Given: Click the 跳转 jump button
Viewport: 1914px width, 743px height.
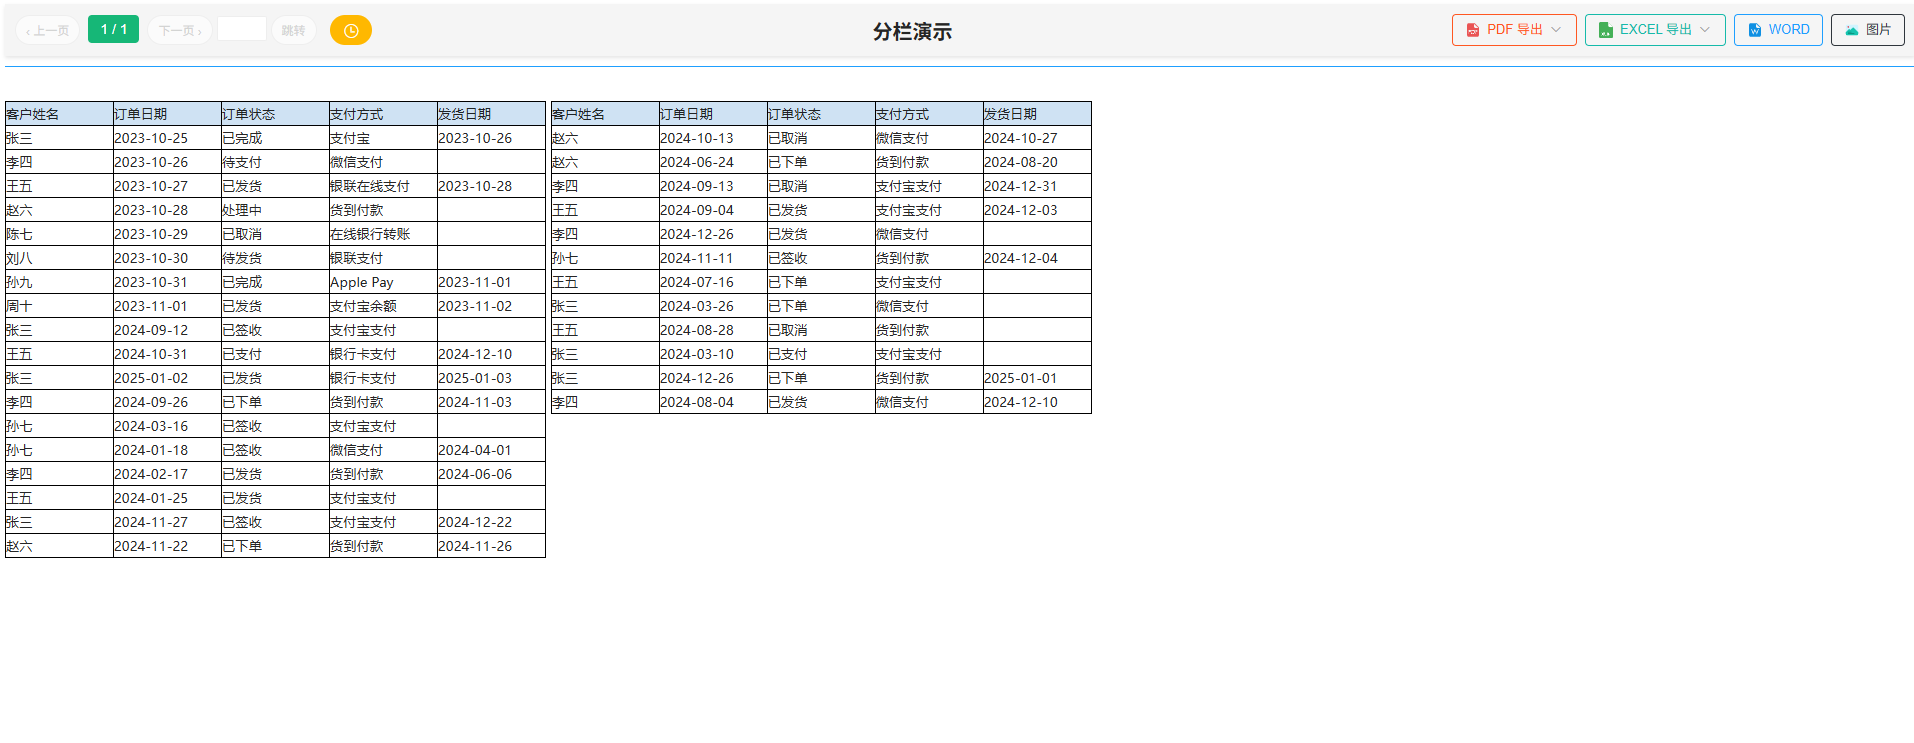Looking at the screenshot, I should tap(293, 31).
